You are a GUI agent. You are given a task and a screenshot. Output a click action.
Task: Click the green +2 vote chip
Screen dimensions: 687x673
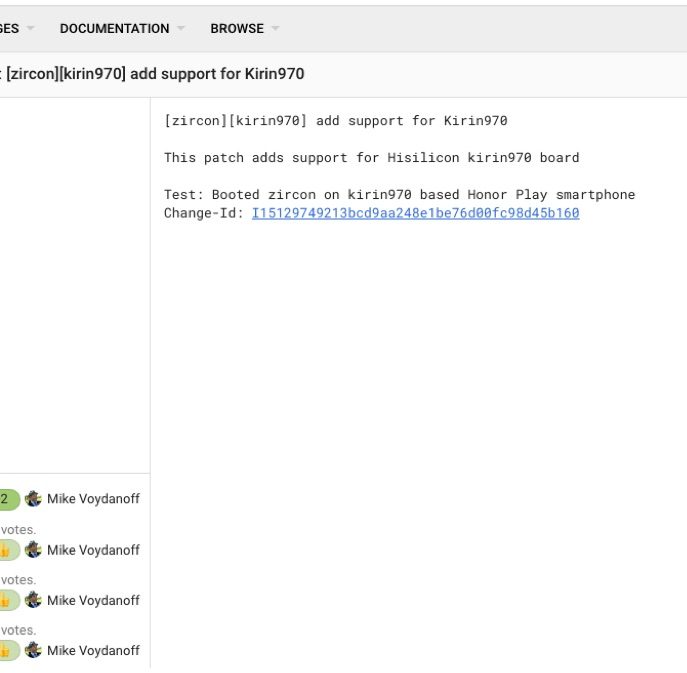tap(8, 499)
